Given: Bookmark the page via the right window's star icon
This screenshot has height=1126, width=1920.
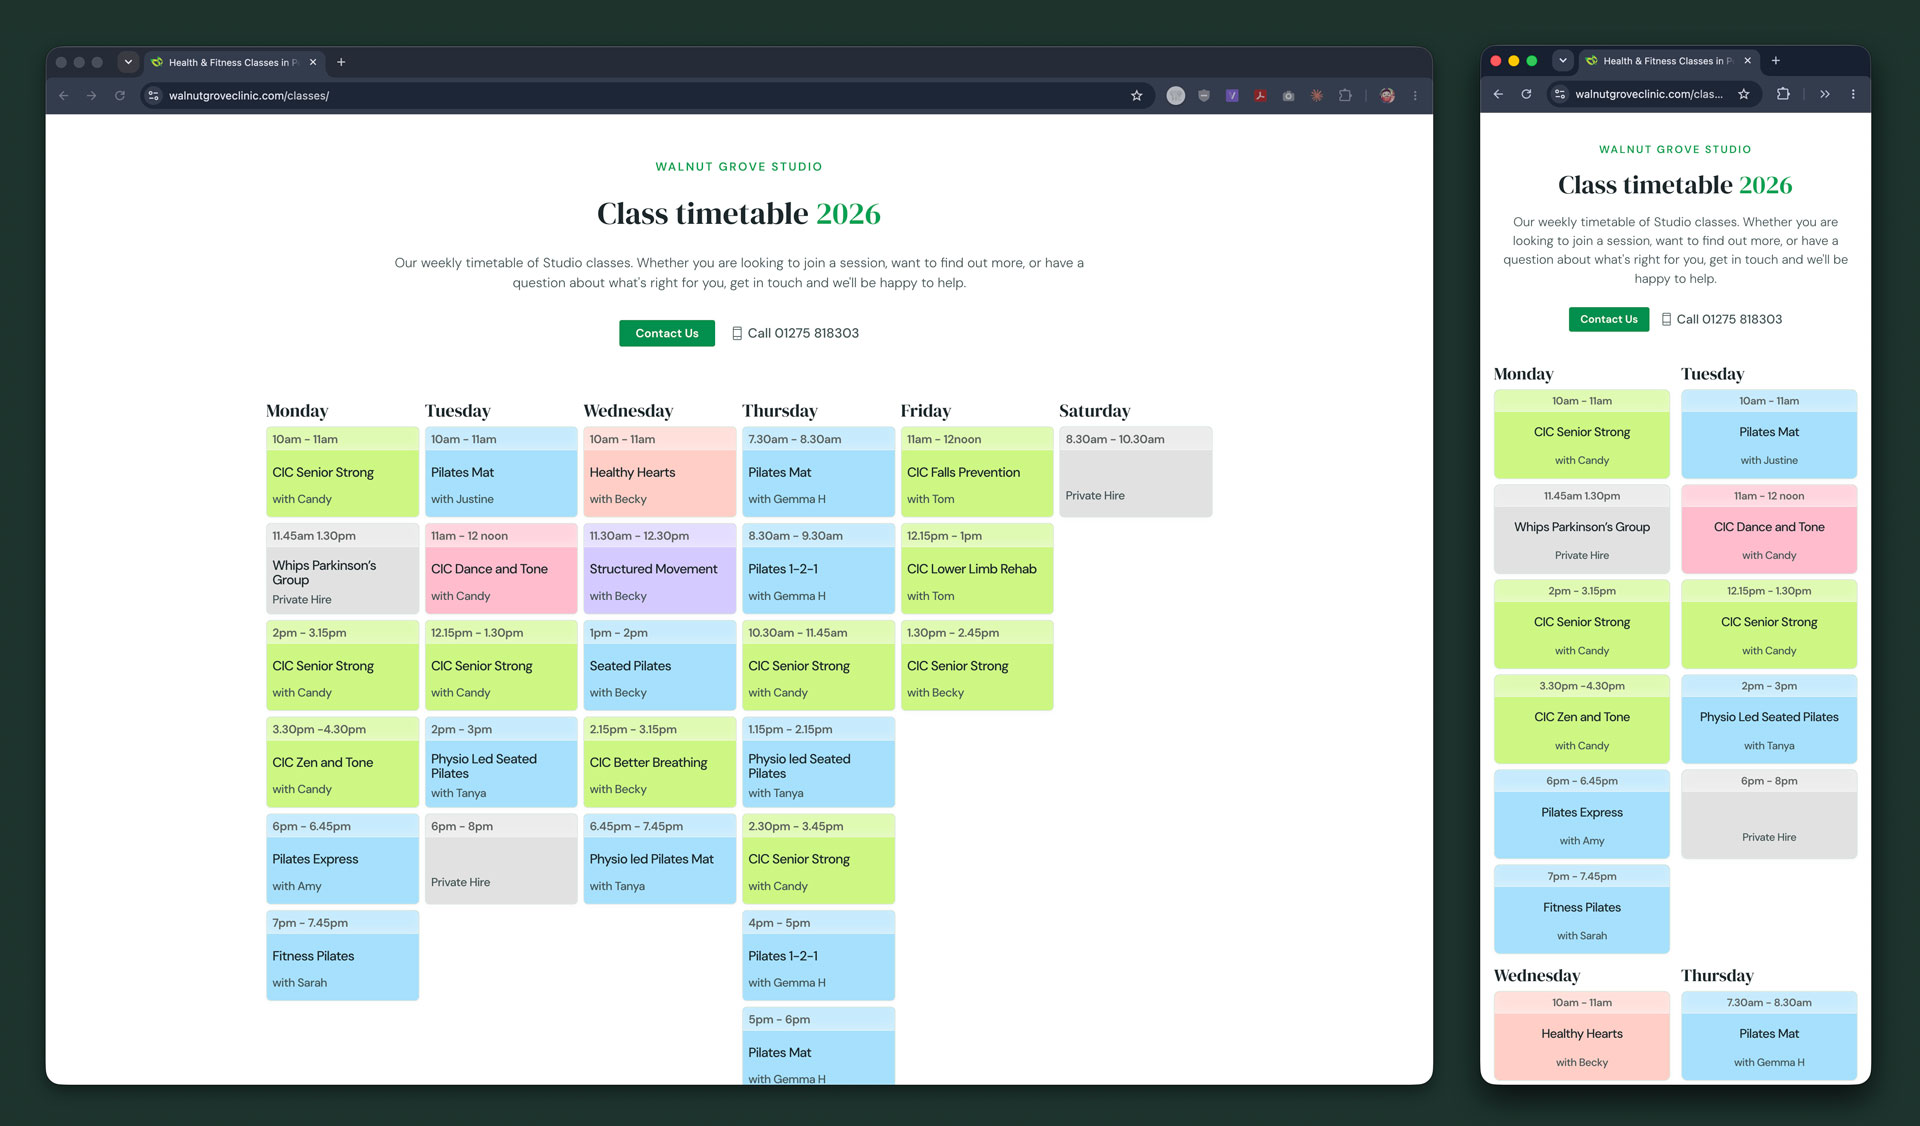Looking at the screenshot, I should point(1743,94).
